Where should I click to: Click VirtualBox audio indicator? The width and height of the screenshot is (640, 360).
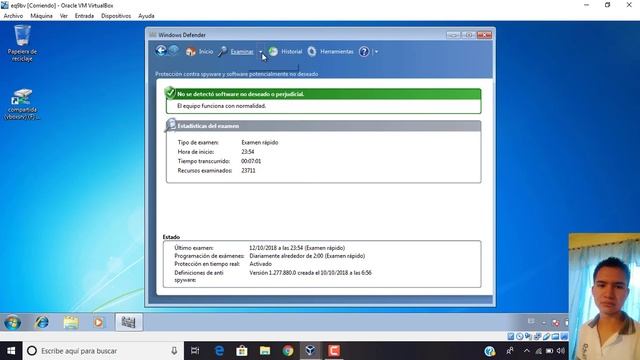point(528,336)
